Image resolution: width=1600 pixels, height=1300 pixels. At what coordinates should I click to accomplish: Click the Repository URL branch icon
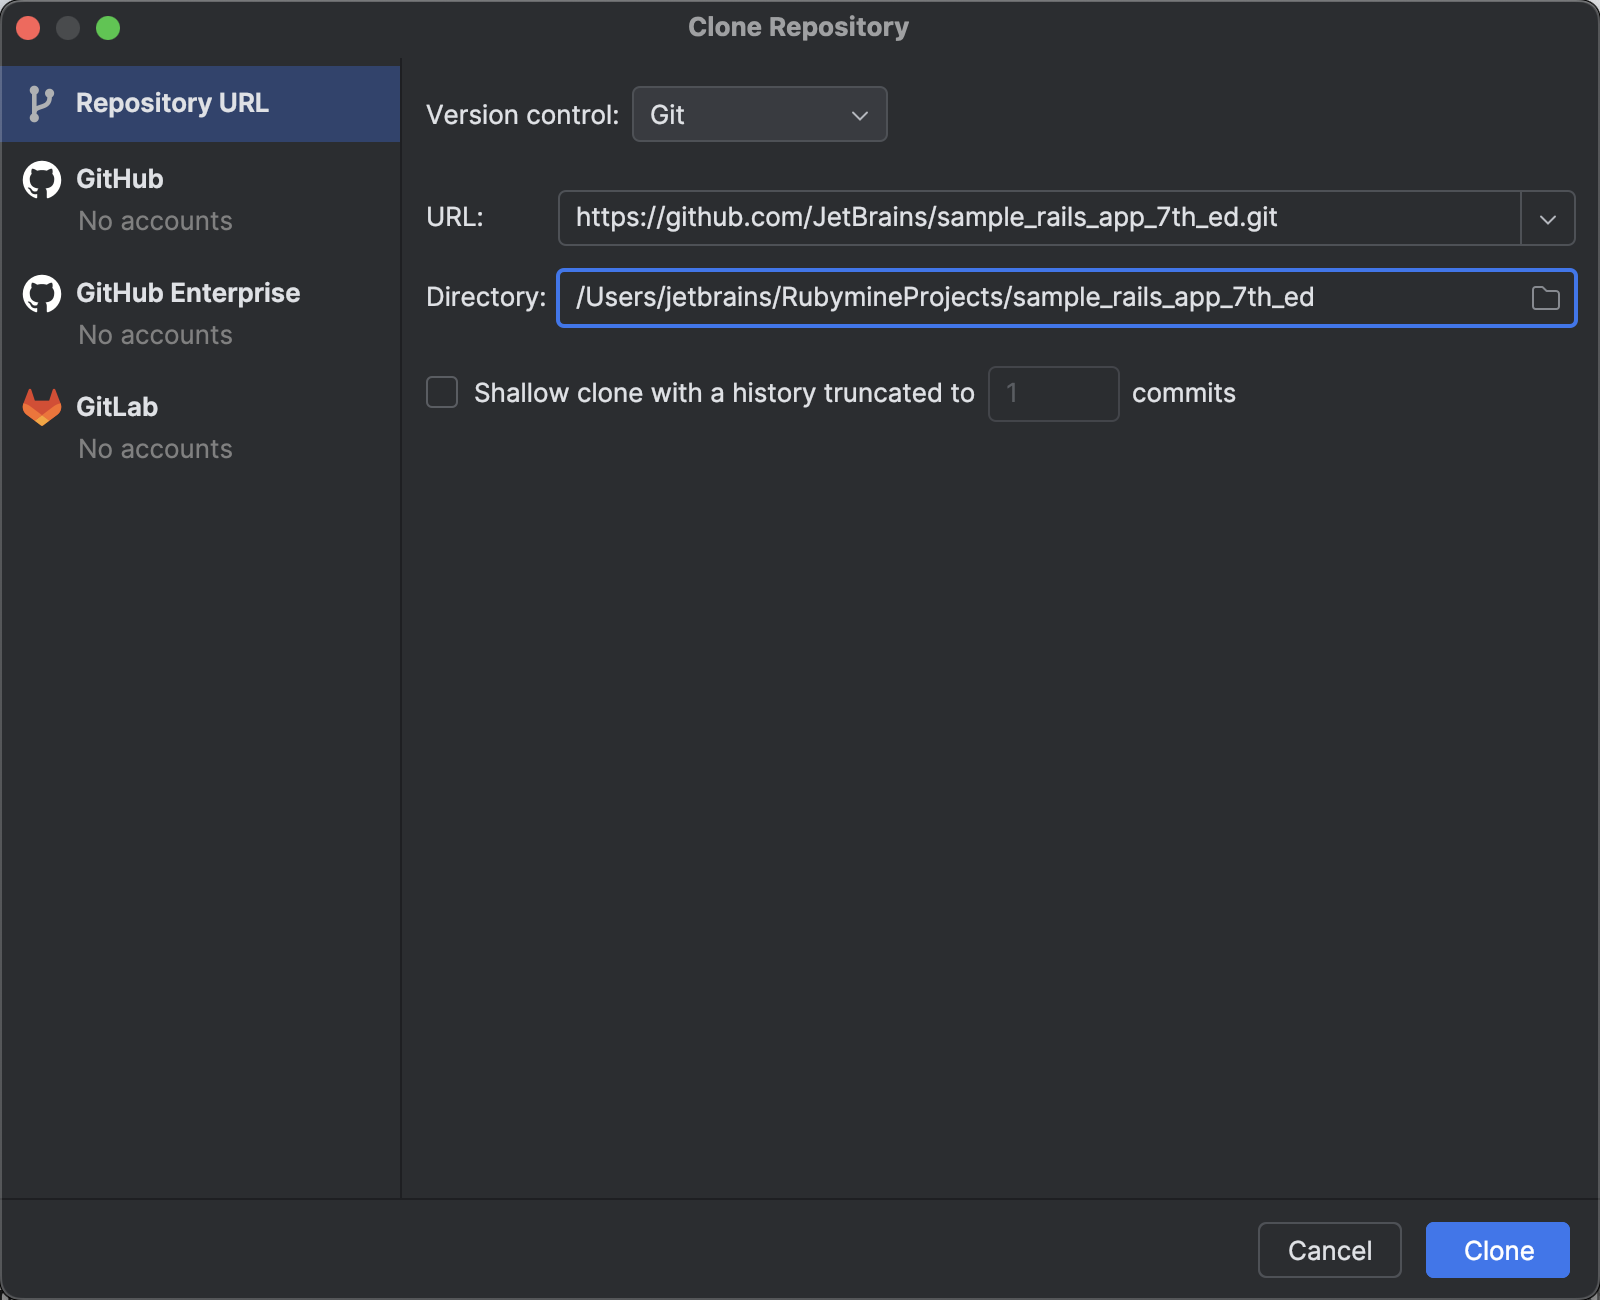point(40,104)
